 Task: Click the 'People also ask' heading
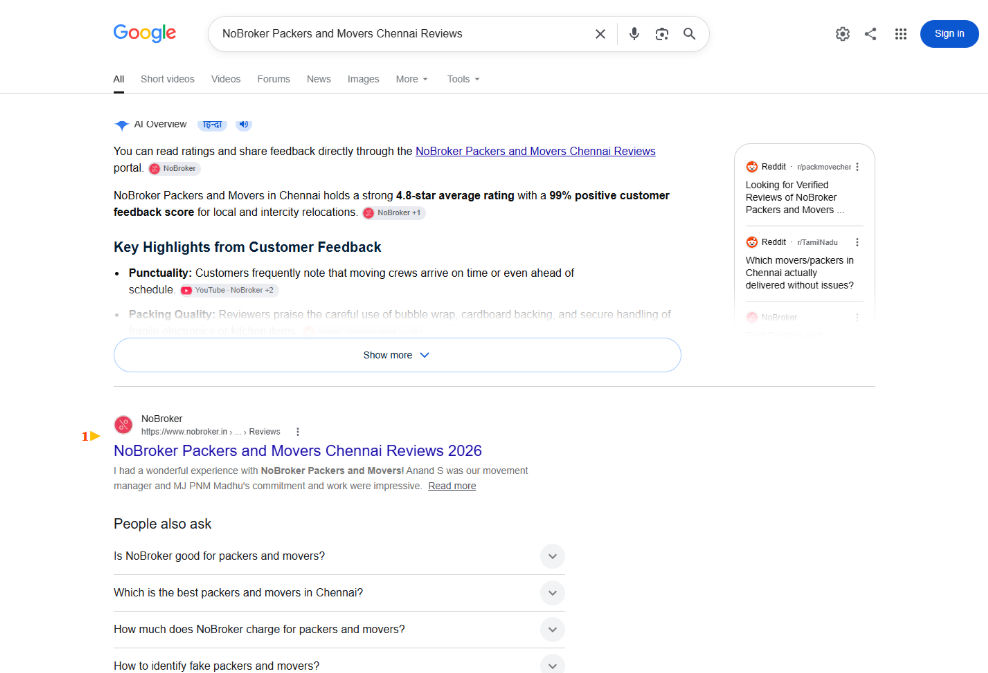point(163,524)
